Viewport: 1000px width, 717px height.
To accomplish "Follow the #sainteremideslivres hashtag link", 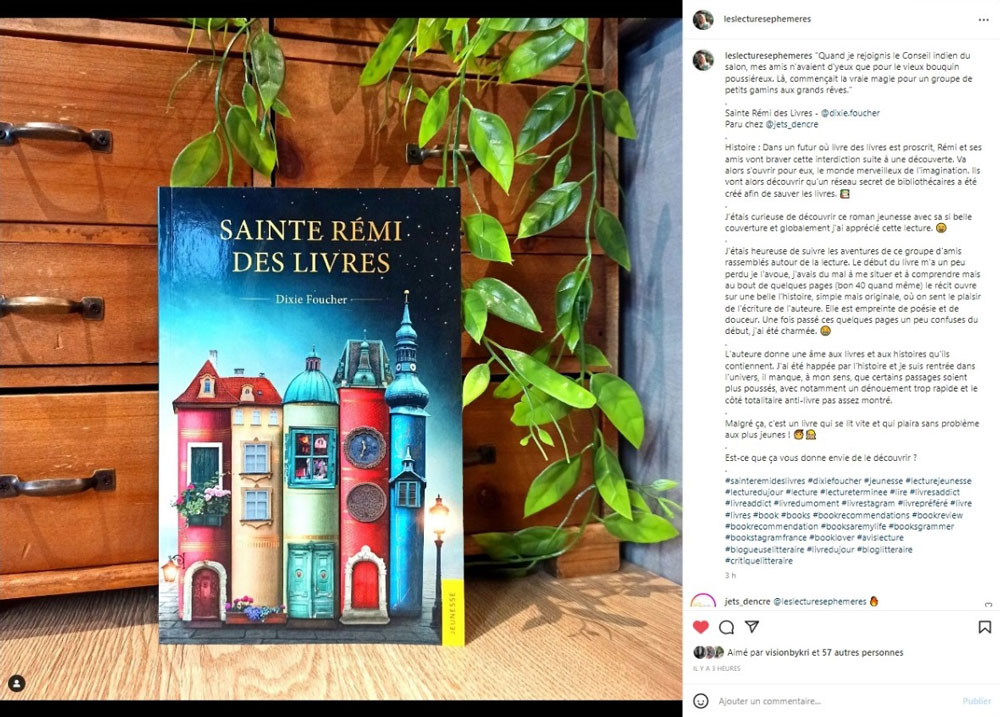I will click(x=765, y=481).
